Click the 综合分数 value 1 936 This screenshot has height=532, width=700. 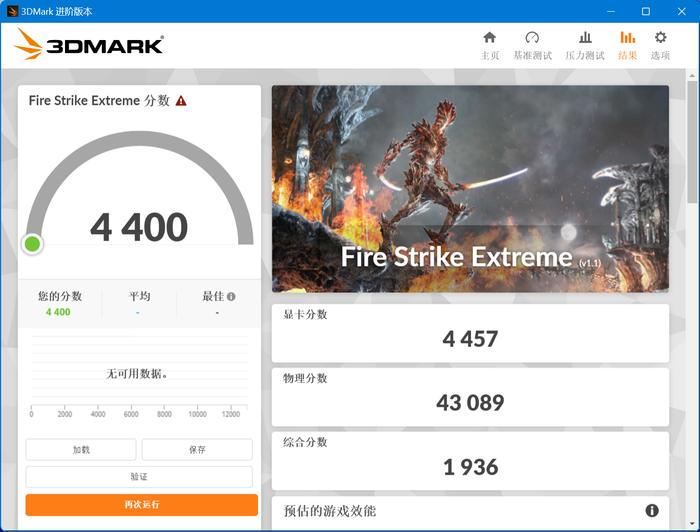tap(470, 467)
